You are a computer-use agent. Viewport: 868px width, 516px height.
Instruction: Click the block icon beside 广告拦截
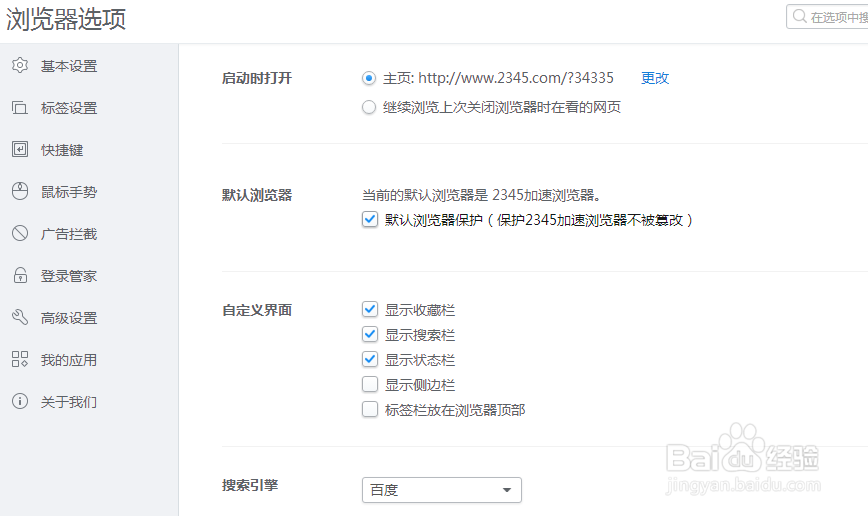coord(20,234)
